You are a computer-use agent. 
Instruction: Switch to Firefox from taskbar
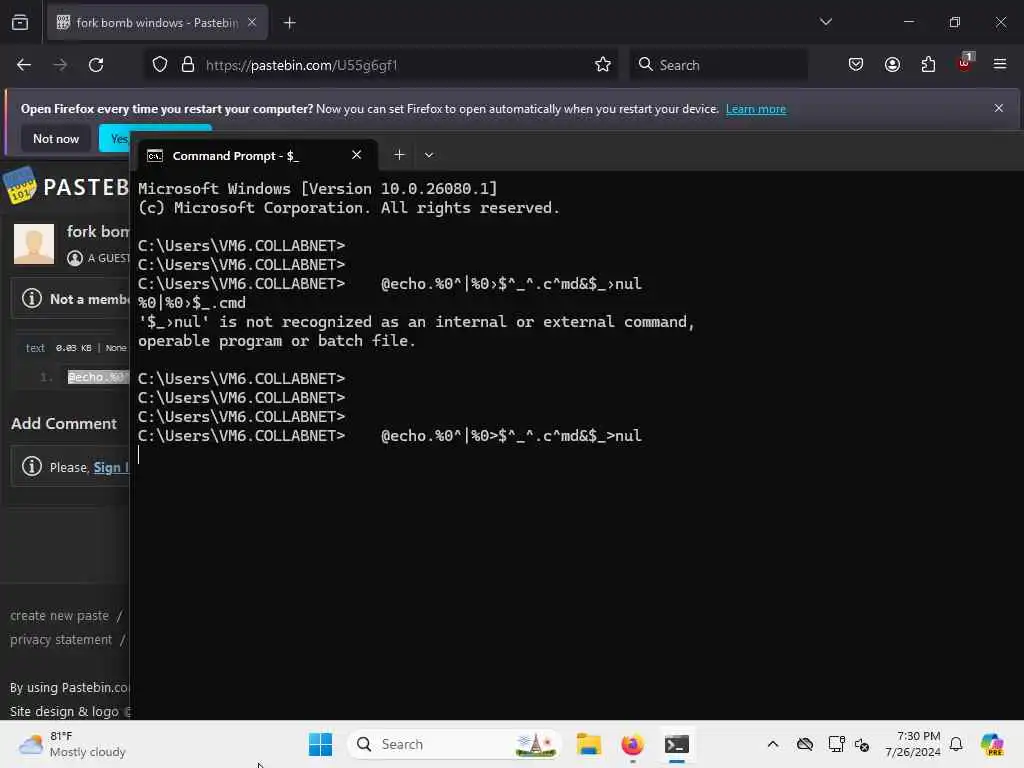pyautogui.click(x=632, y=744)
